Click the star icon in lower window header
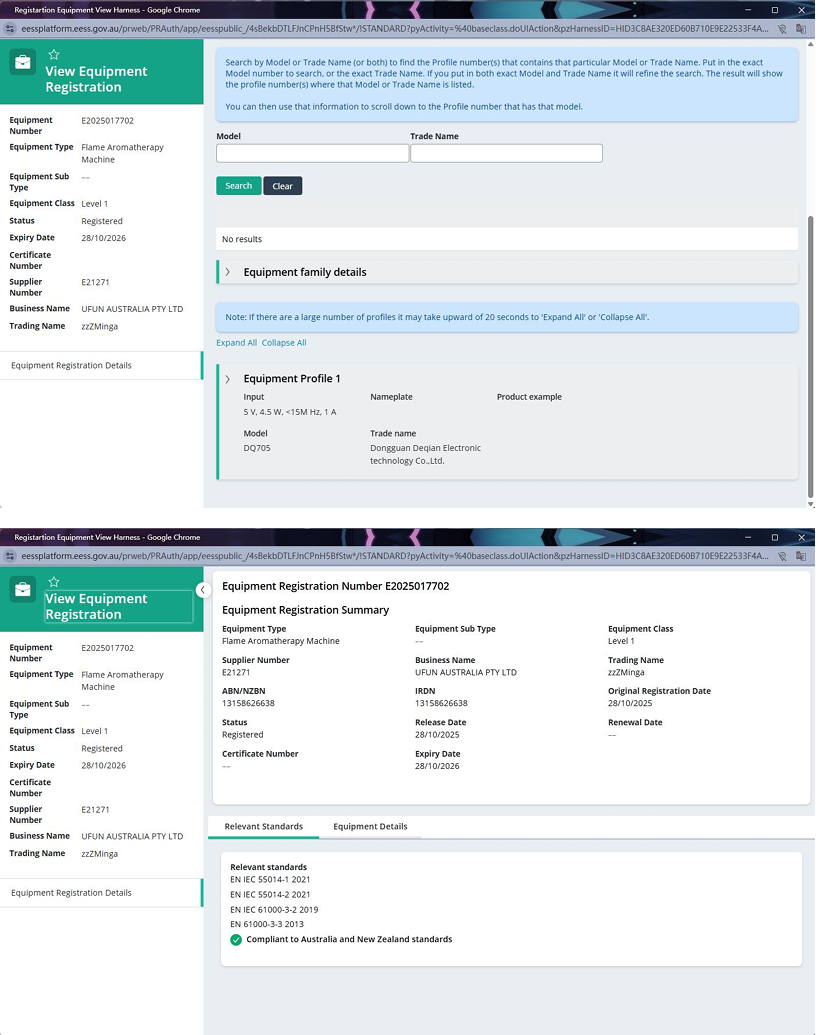 [x=54, y=582]
